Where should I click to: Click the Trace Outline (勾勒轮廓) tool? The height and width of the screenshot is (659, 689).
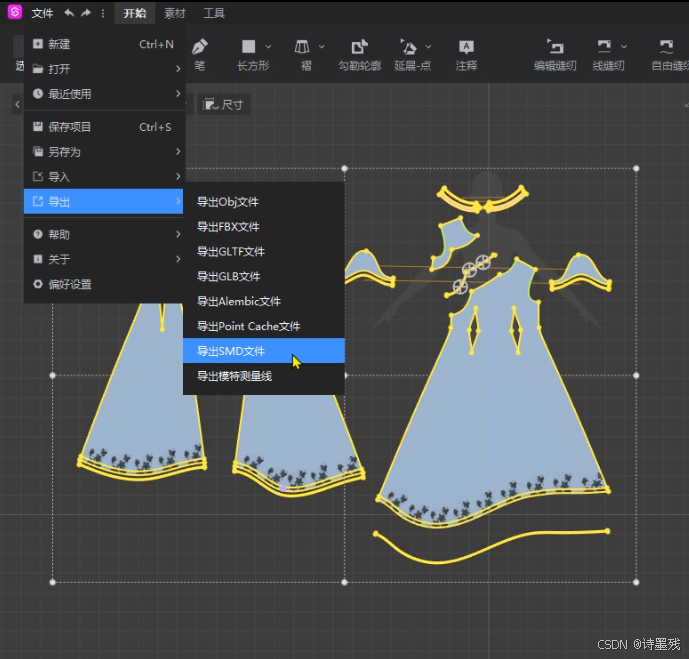360,47
